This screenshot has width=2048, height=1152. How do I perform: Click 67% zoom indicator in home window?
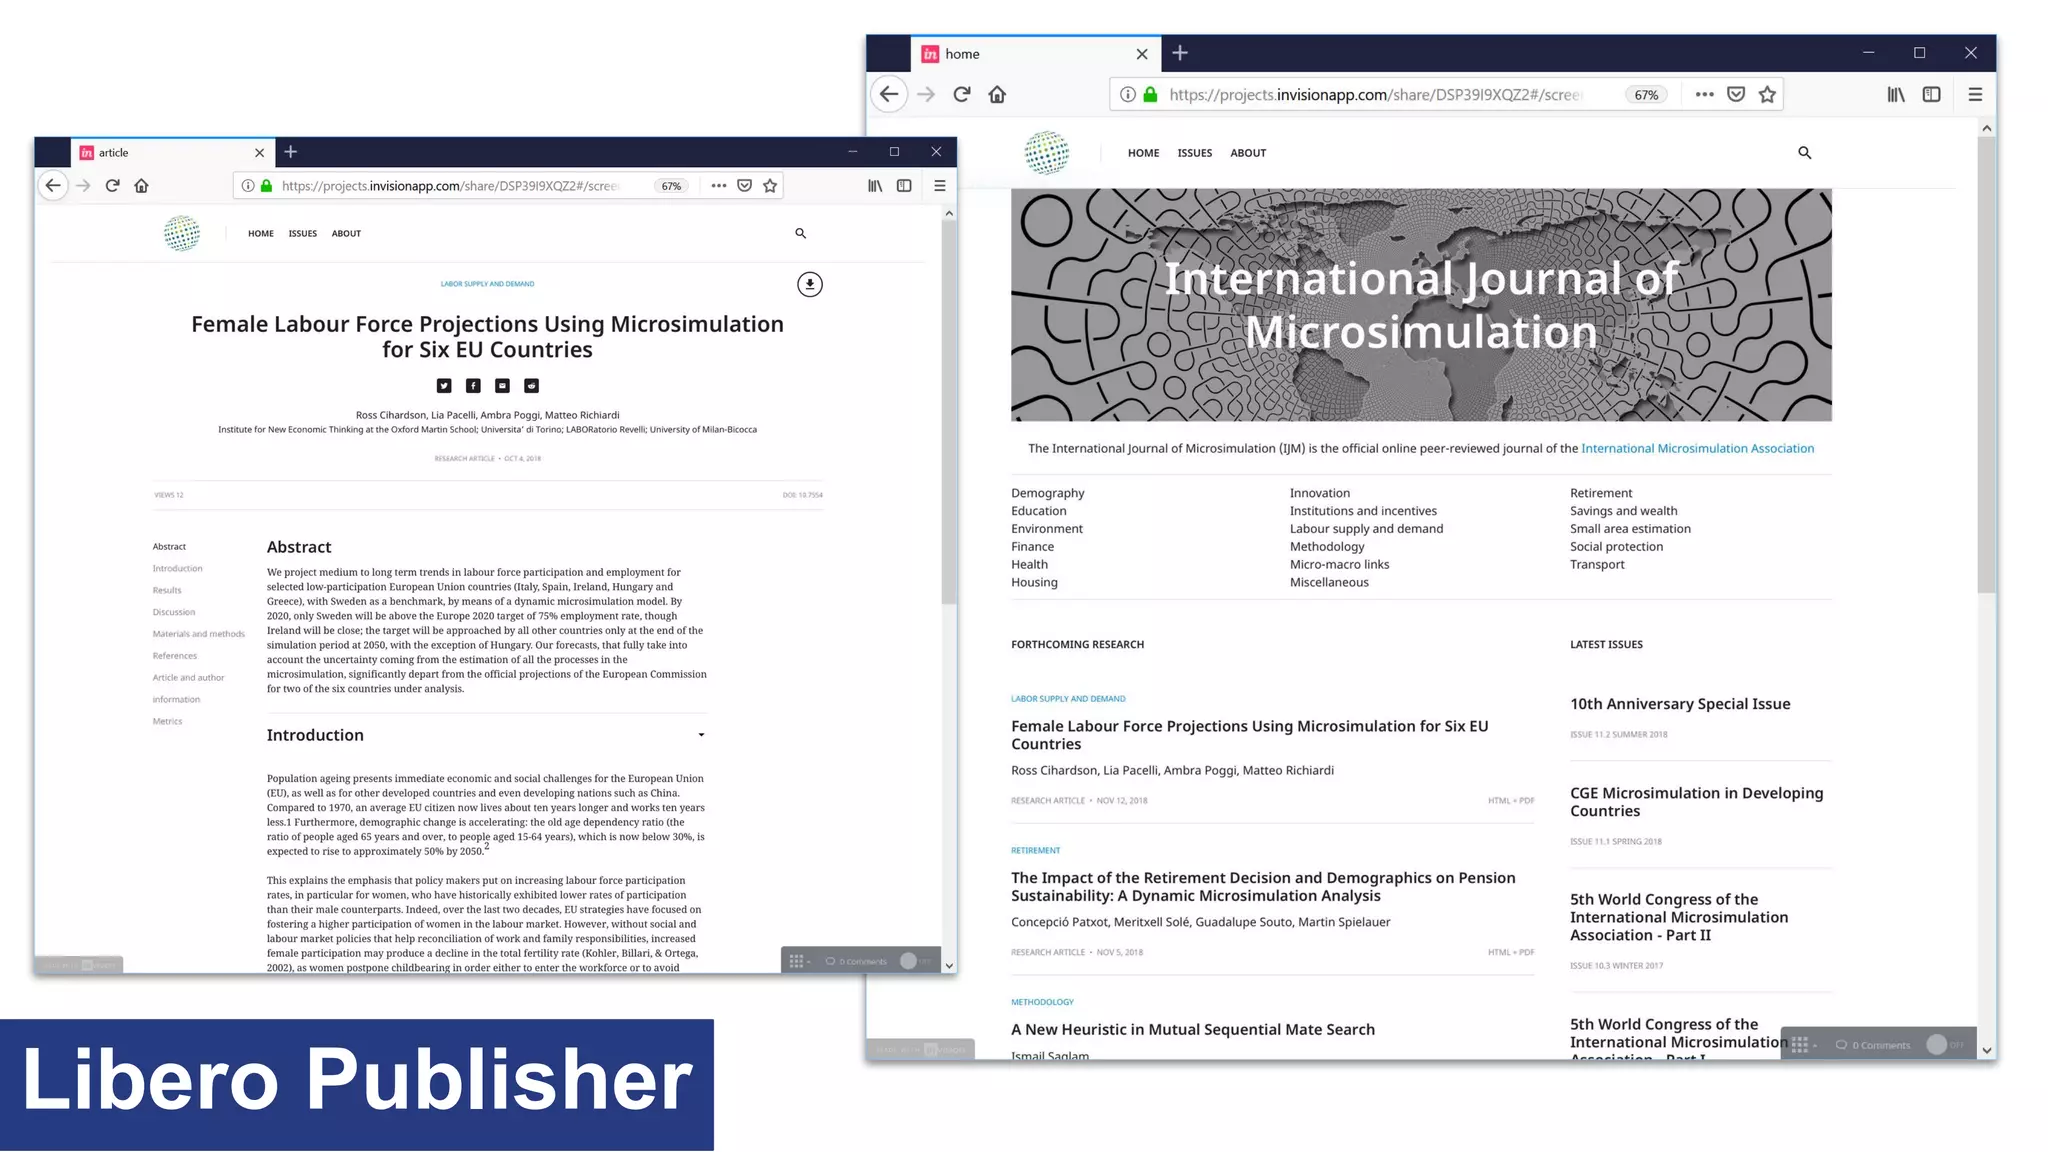tap(1646, 95)
